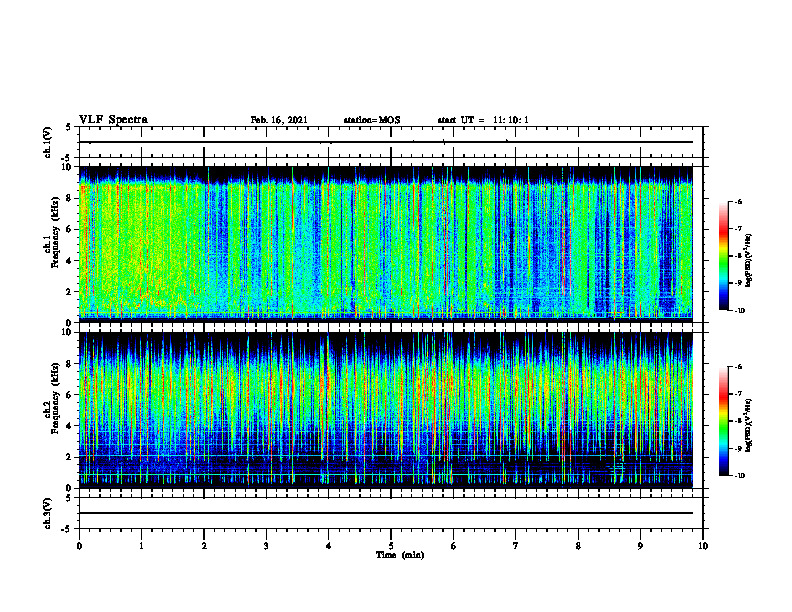Image resolution: width=792 pixels, height=612 pixels.
Task: Click the "Time (min)" x-axis label
Action: pos(400,555)
